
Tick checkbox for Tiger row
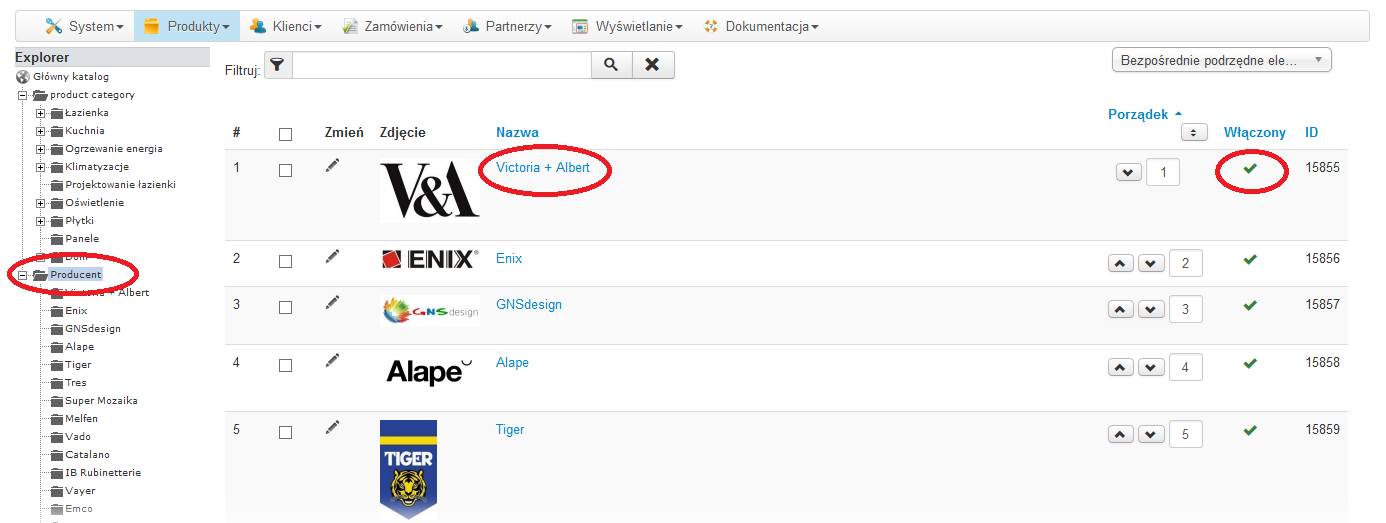click(x=286, y=433)
